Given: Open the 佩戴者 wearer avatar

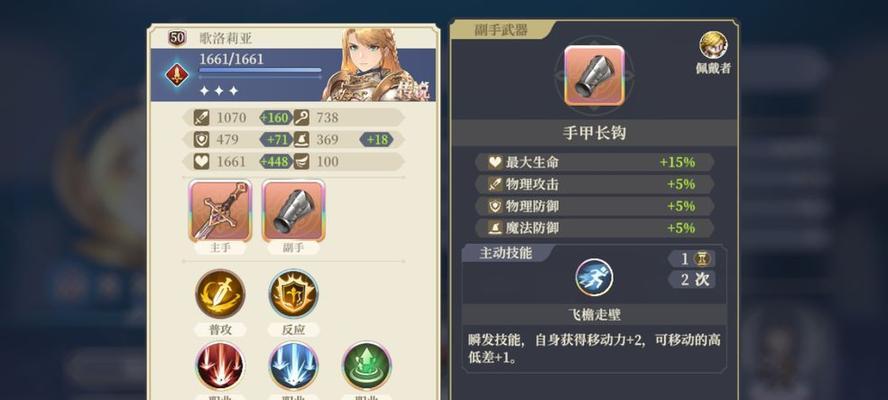Looking at the screenshot, I should (713, 45).
